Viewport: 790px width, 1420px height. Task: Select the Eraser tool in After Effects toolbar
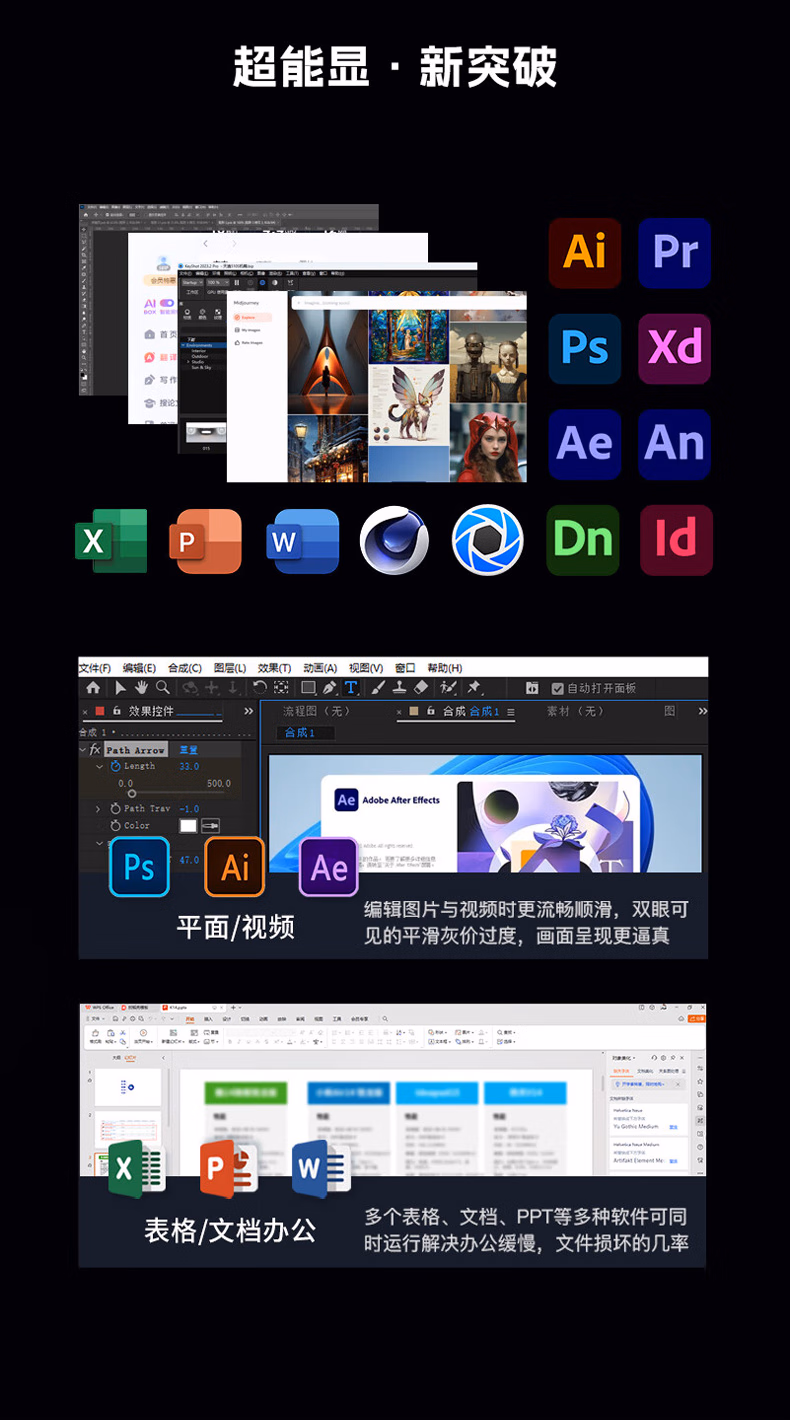tap(420, 688)
